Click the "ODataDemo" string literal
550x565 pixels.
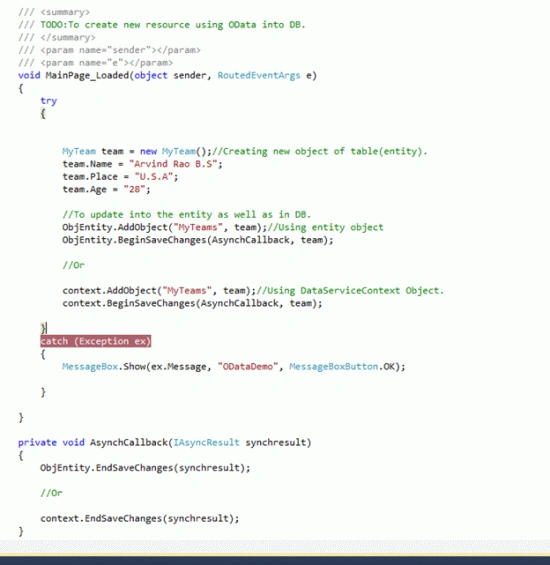point(248,367)
